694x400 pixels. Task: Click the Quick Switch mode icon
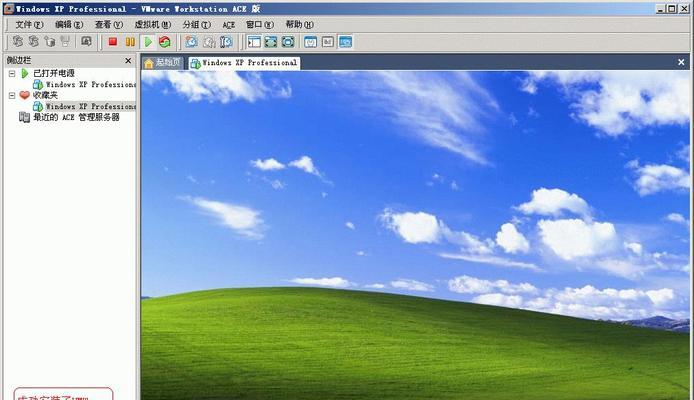pyautogui.click(x=288, y=42)
